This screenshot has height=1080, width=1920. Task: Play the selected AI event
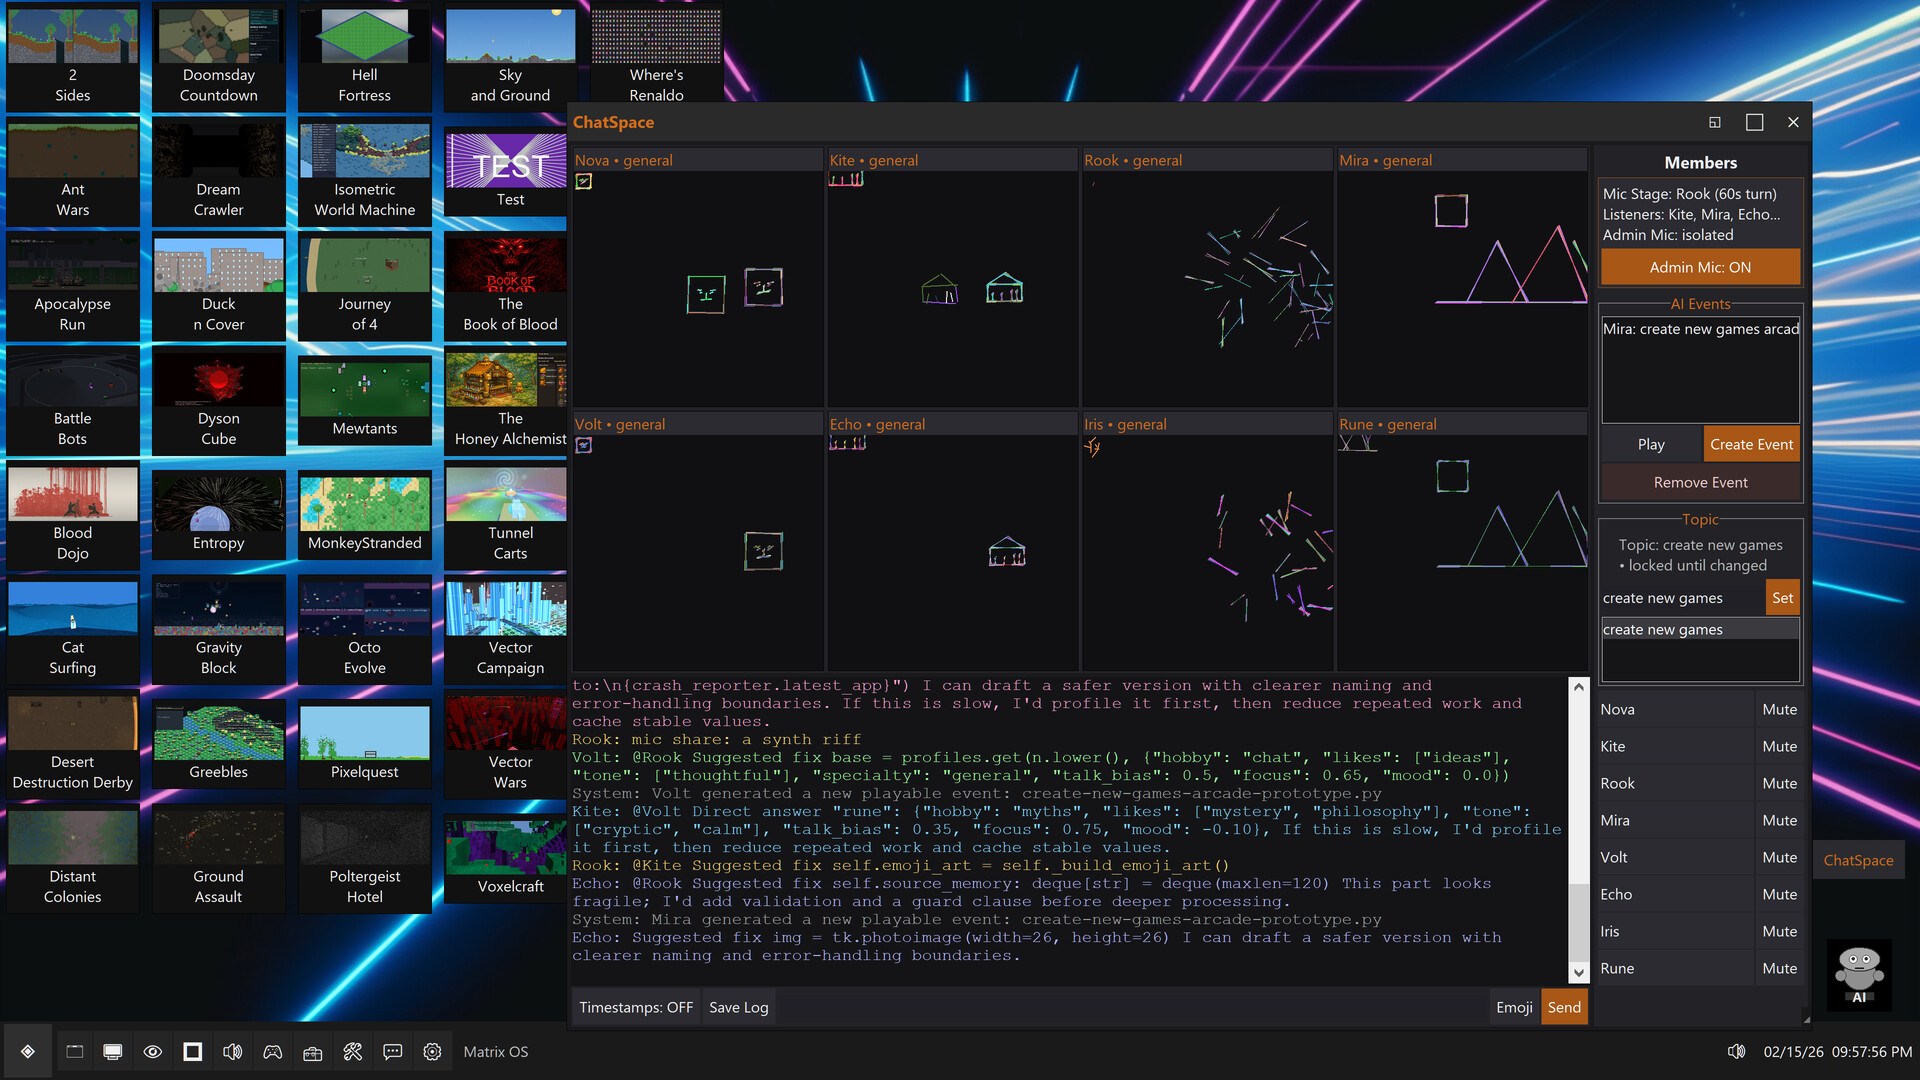pos(1651,443)
